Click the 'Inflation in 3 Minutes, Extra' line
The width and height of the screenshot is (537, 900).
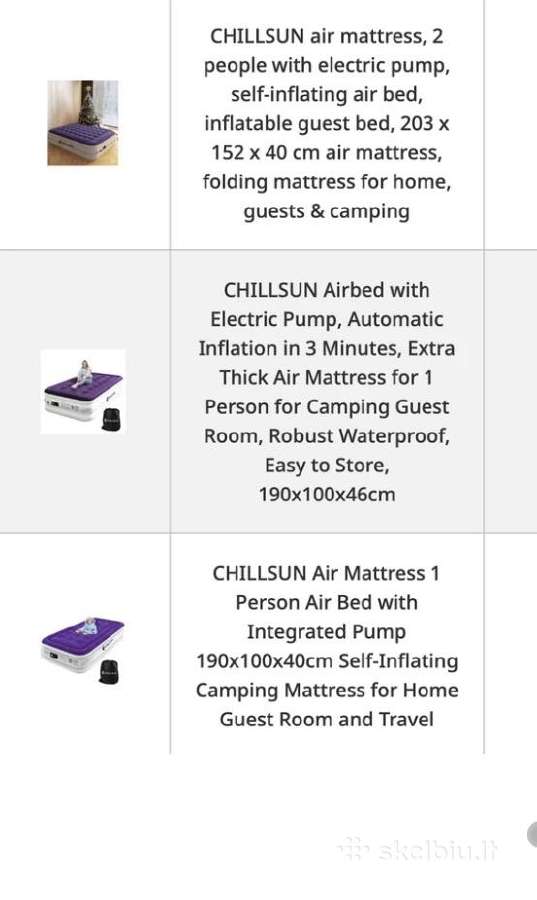click(326, 348)
